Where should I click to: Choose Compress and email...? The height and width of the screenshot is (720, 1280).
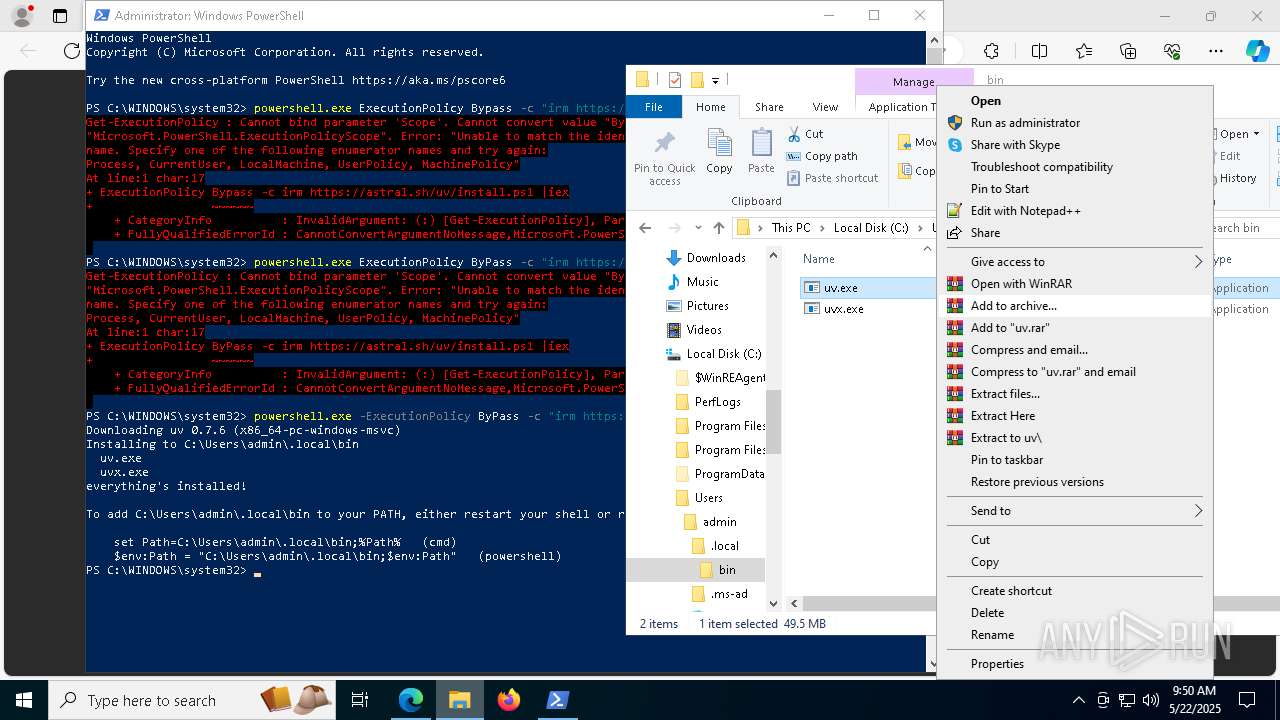1075,350
